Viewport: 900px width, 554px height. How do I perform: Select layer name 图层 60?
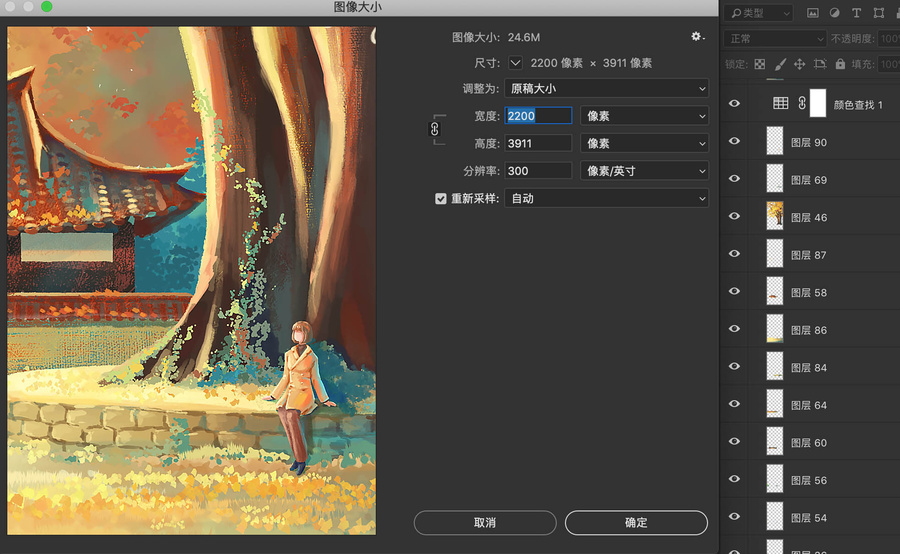[809, 443]
